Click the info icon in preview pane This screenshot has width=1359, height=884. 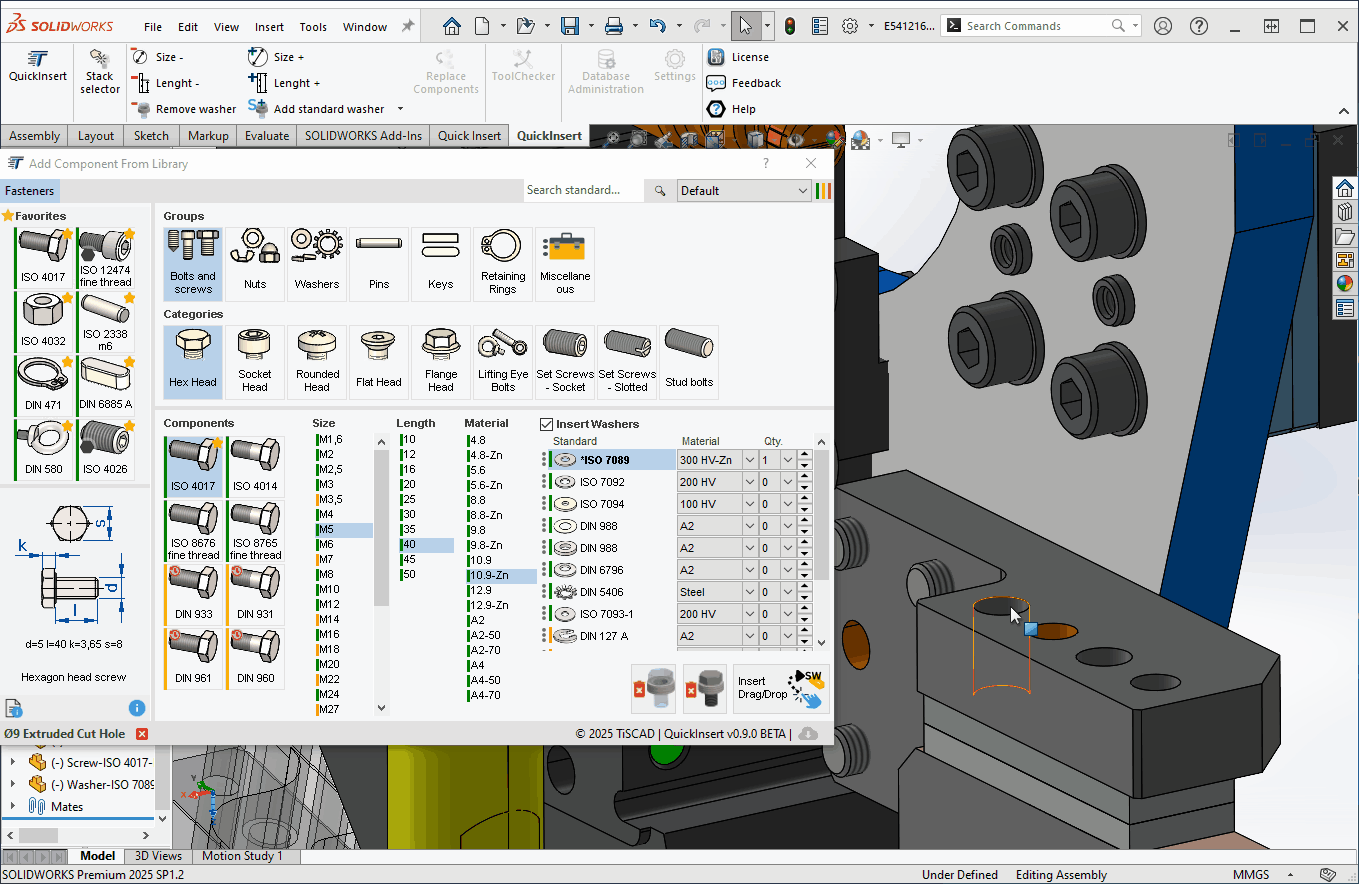(138, 708)
